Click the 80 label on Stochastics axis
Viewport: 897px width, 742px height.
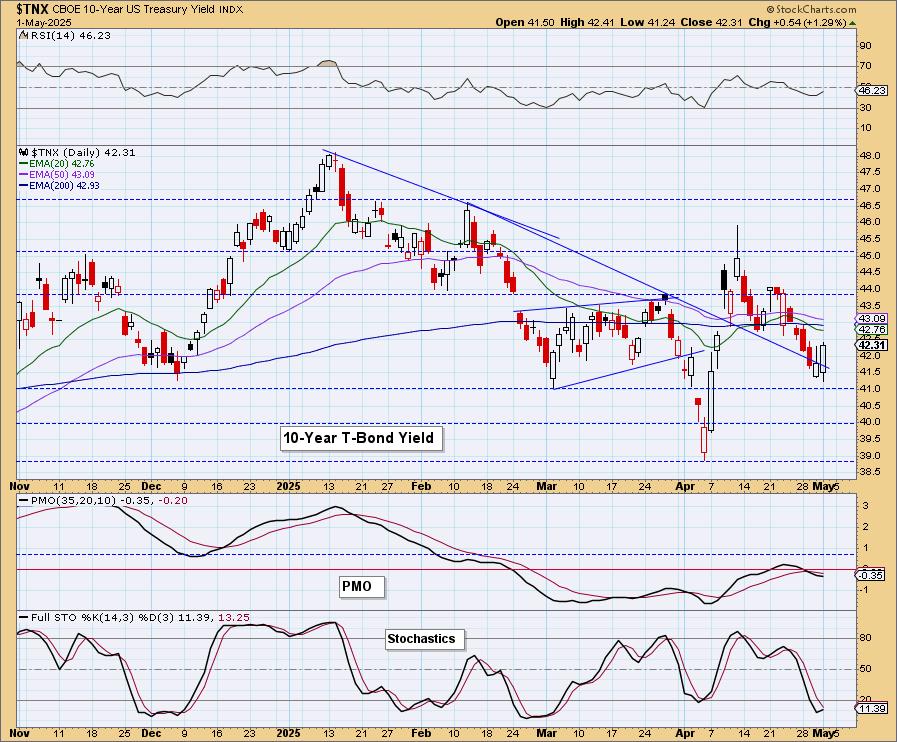[x=866, y=638]
